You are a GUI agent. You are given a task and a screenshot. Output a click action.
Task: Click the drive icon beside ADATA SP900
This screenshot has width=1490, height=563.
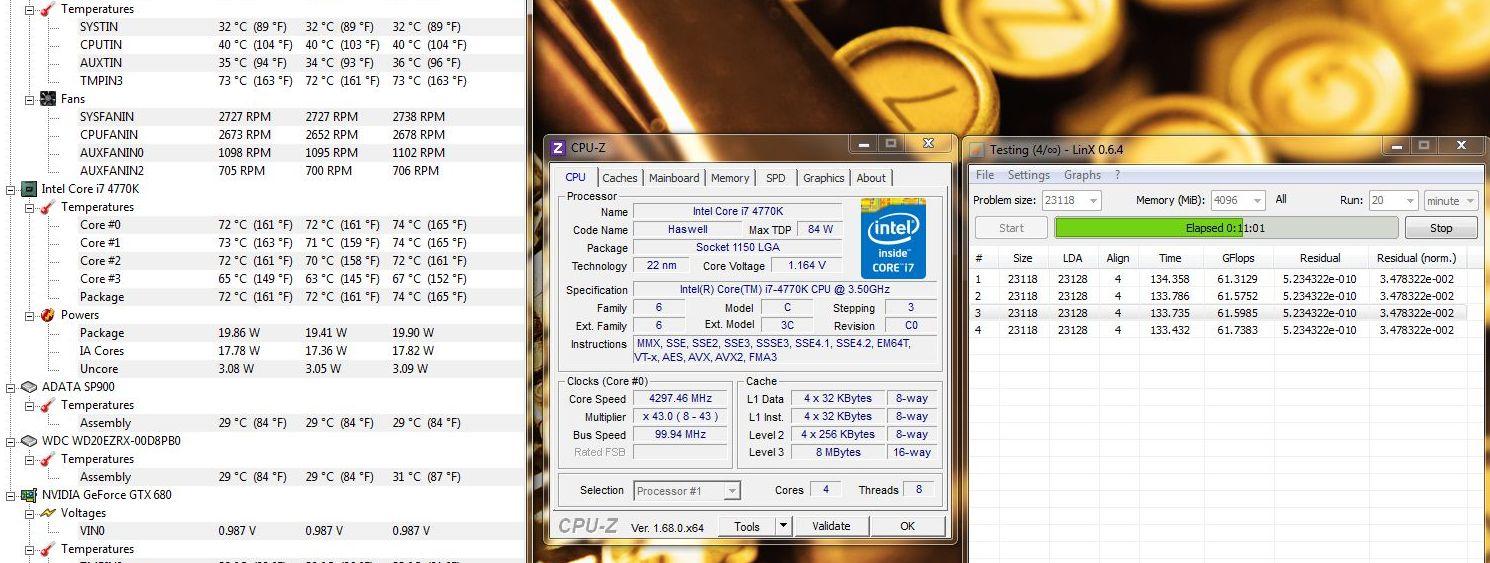click(x=29, y=387)
